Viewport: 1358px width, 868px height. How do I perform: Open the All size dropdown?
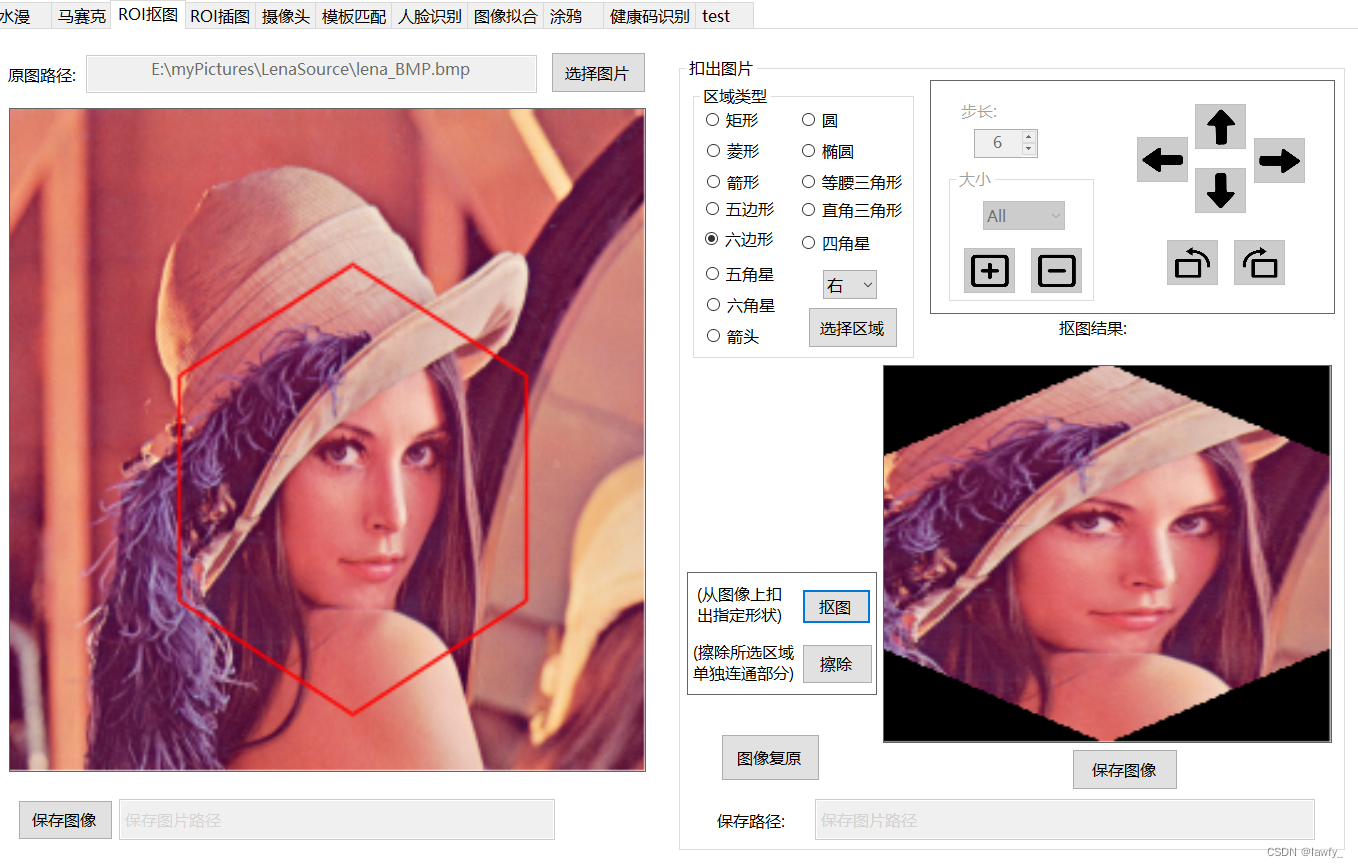pyautogui.click(x=1023, y=215)
